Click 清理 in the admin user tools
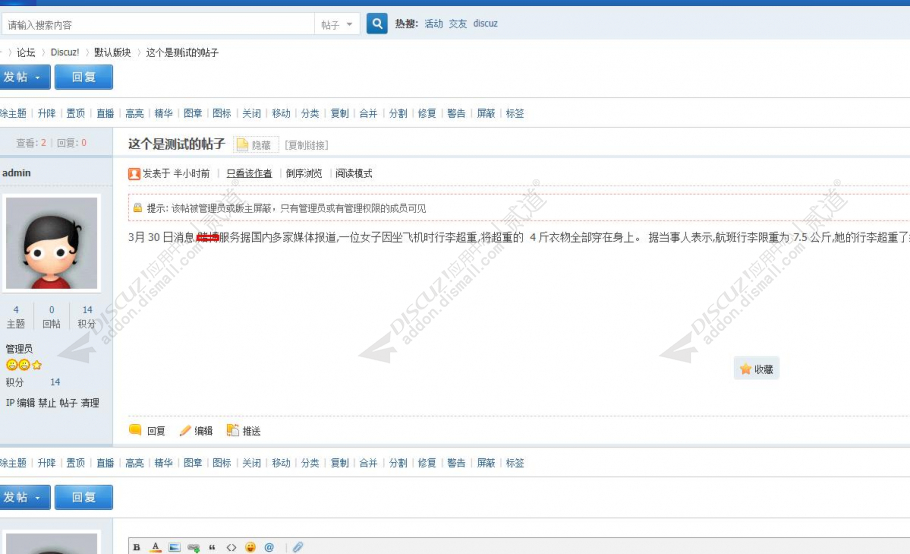910x554 pixels. coord(90,403)
